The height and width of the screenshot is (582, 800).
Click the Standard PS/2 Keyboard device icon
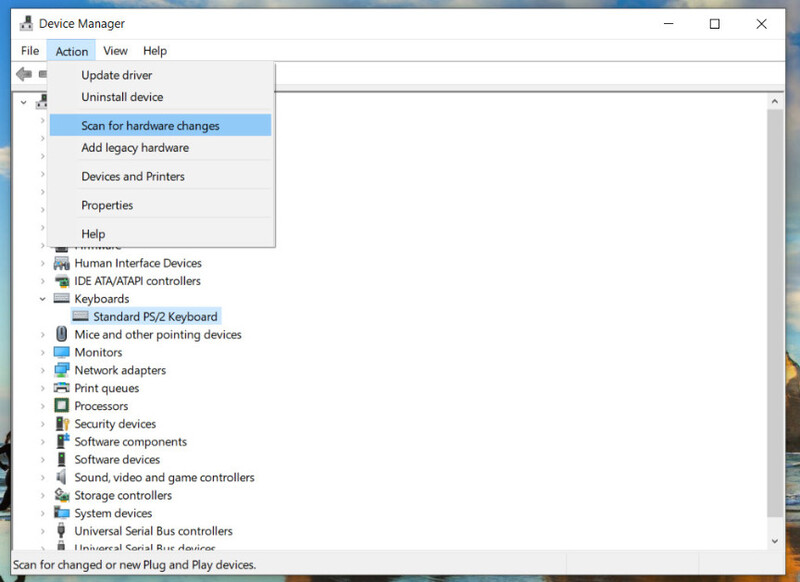pos(80,316)
